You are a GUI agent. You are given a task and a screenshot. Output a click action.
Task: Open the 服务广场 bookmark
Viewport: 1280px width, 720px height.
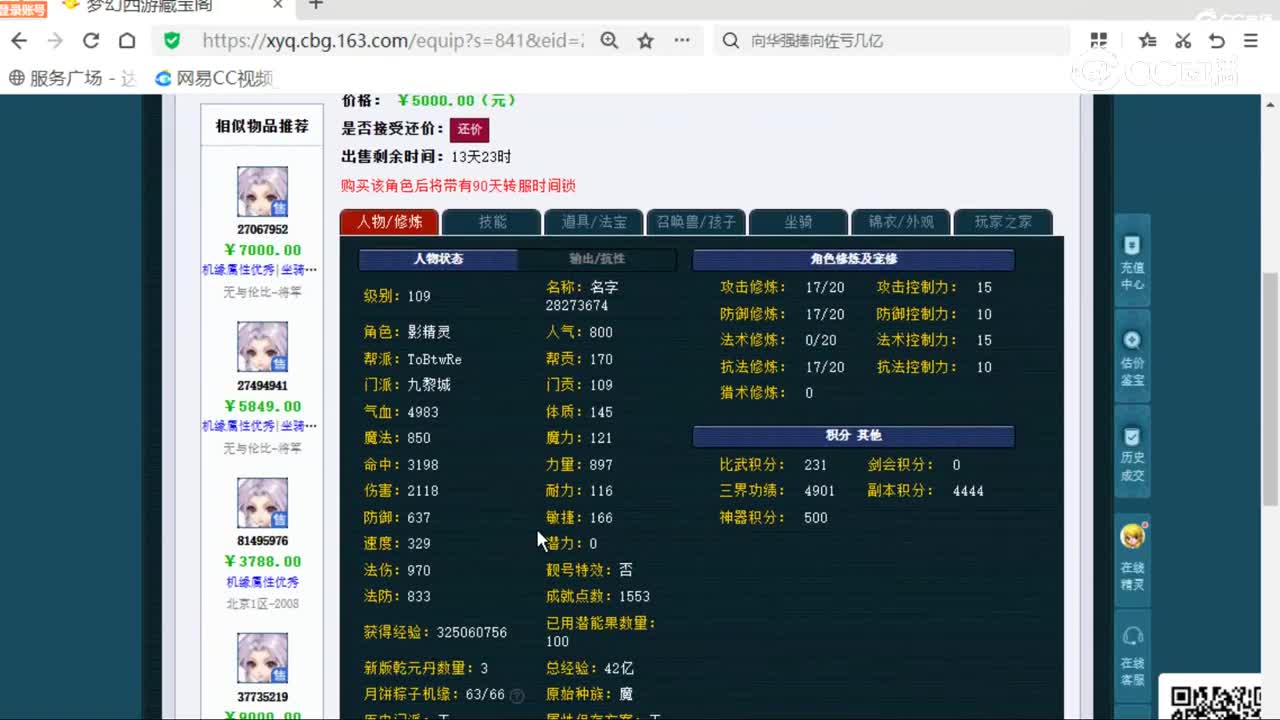(x=70, y=78)
